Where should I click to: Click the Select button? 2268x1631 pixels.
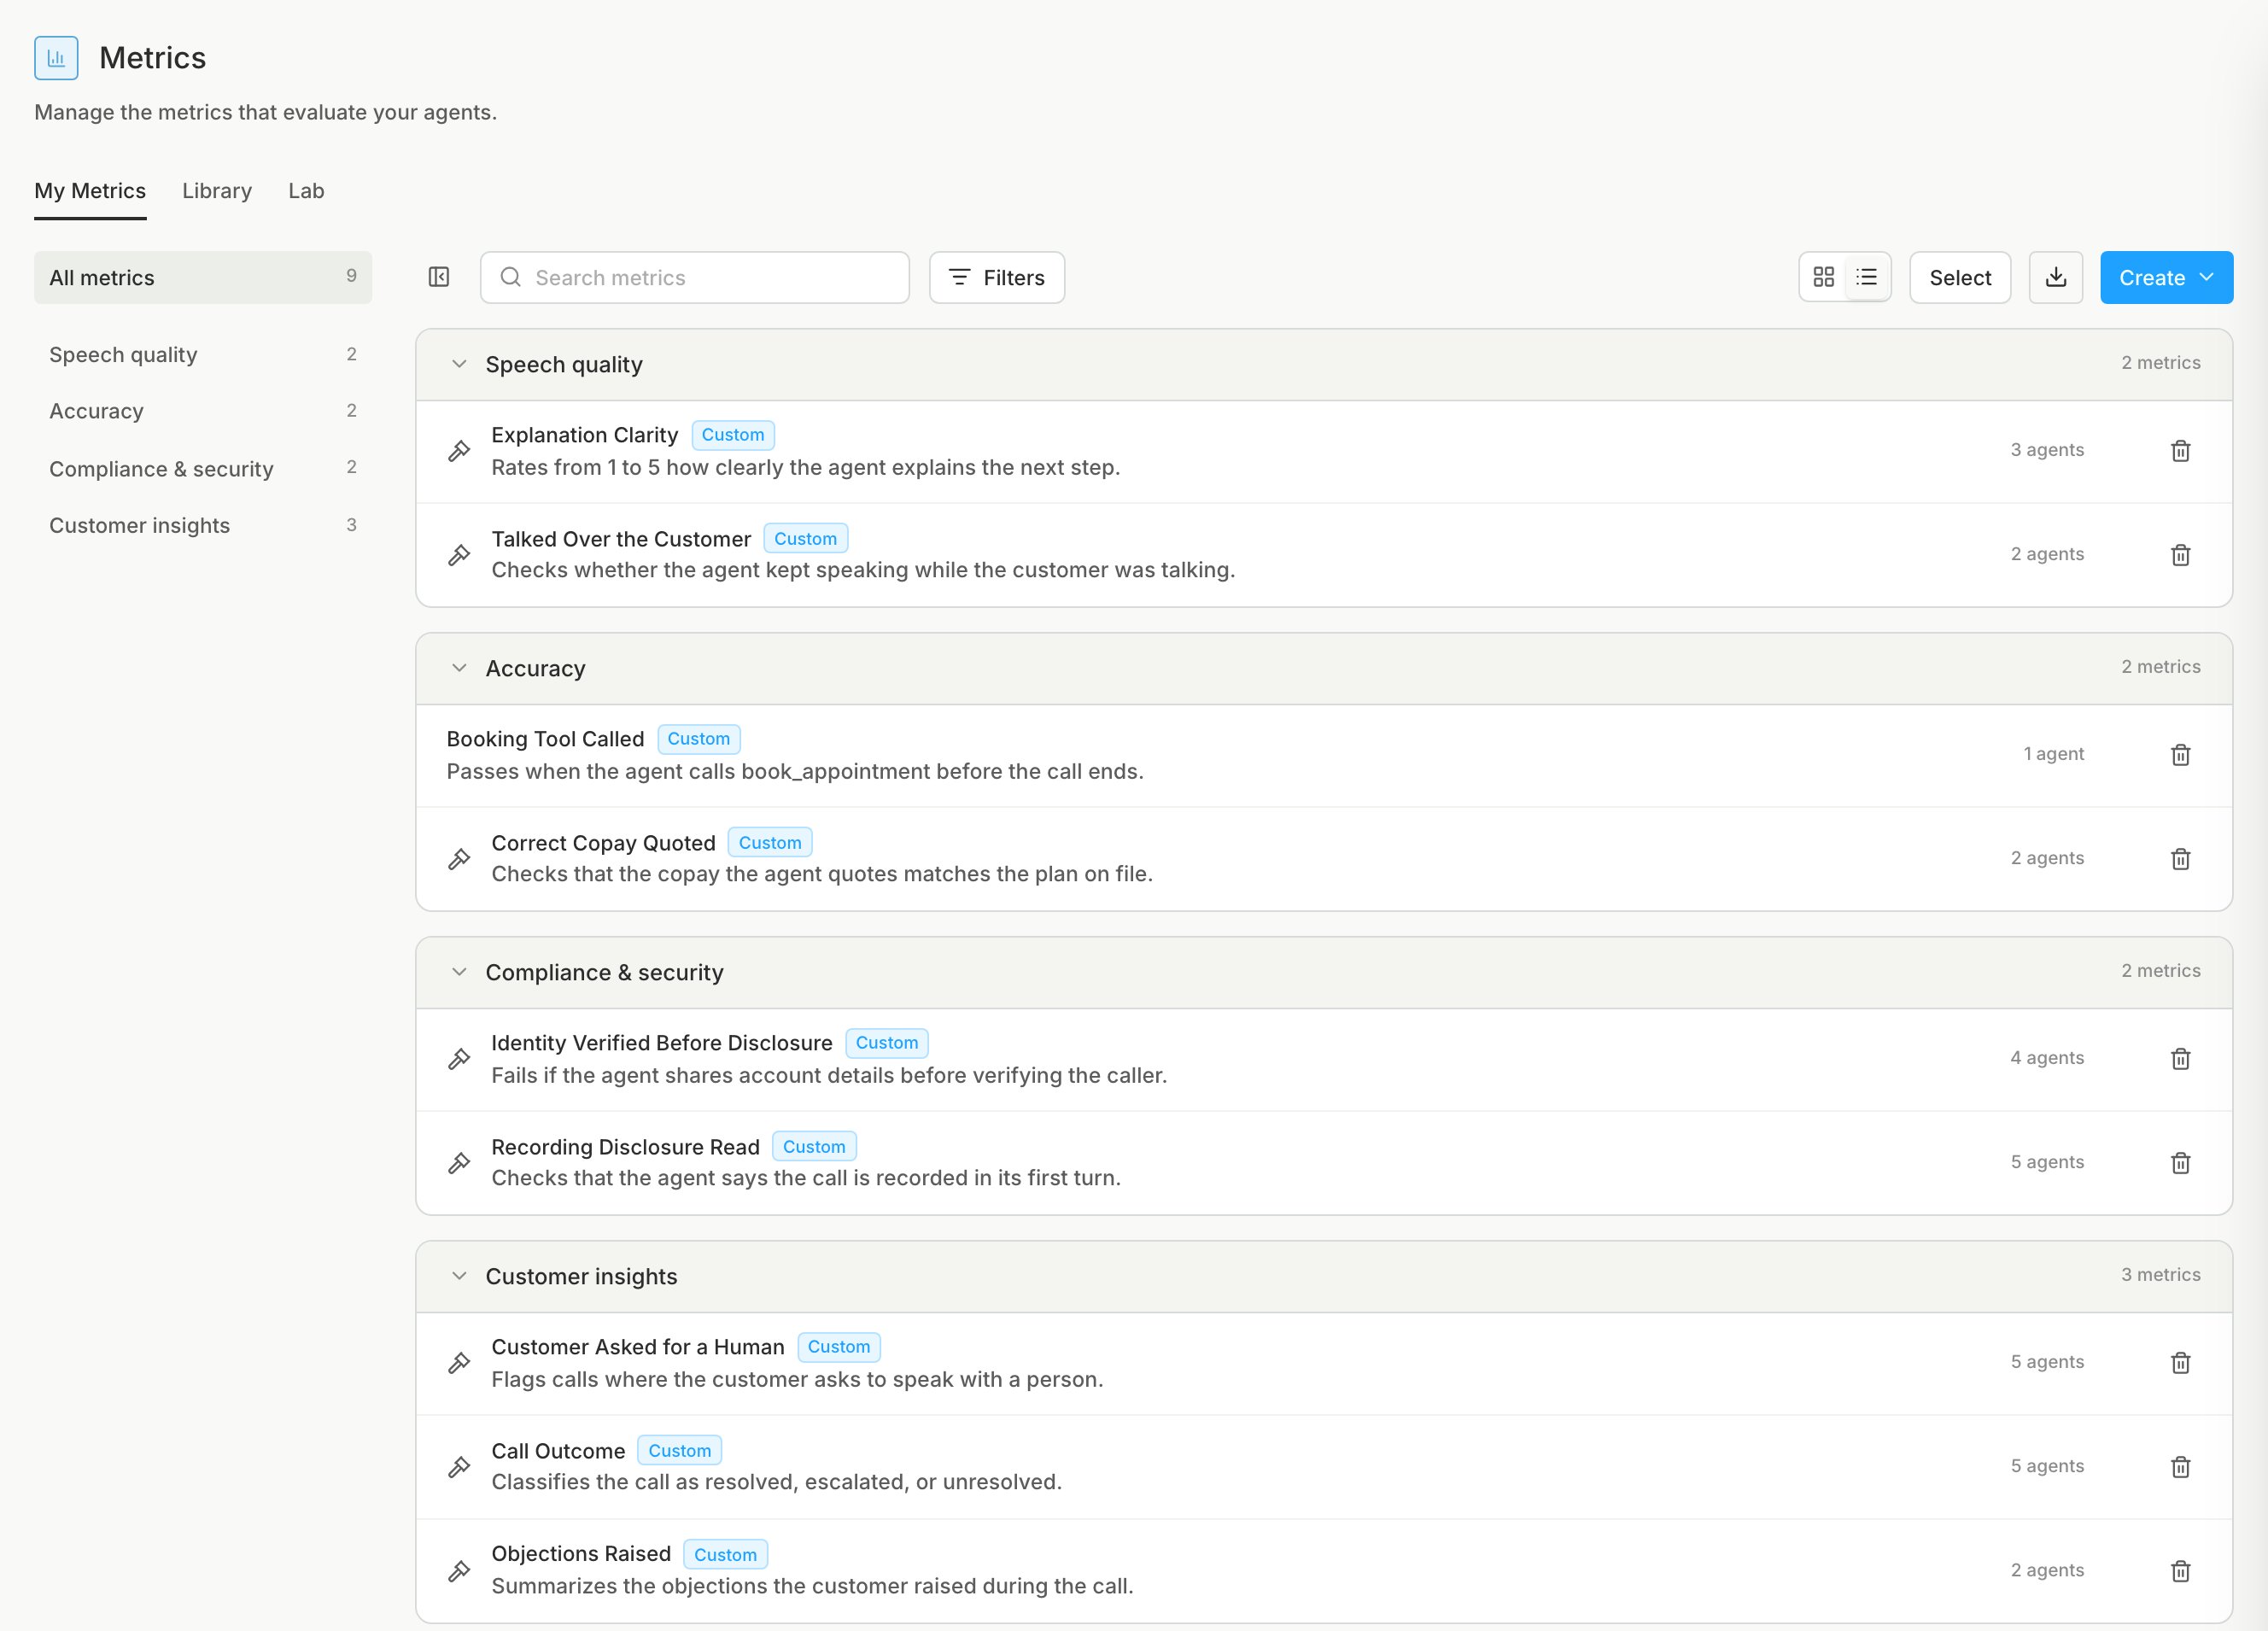pyautogui.click(x=1960, y=277)
